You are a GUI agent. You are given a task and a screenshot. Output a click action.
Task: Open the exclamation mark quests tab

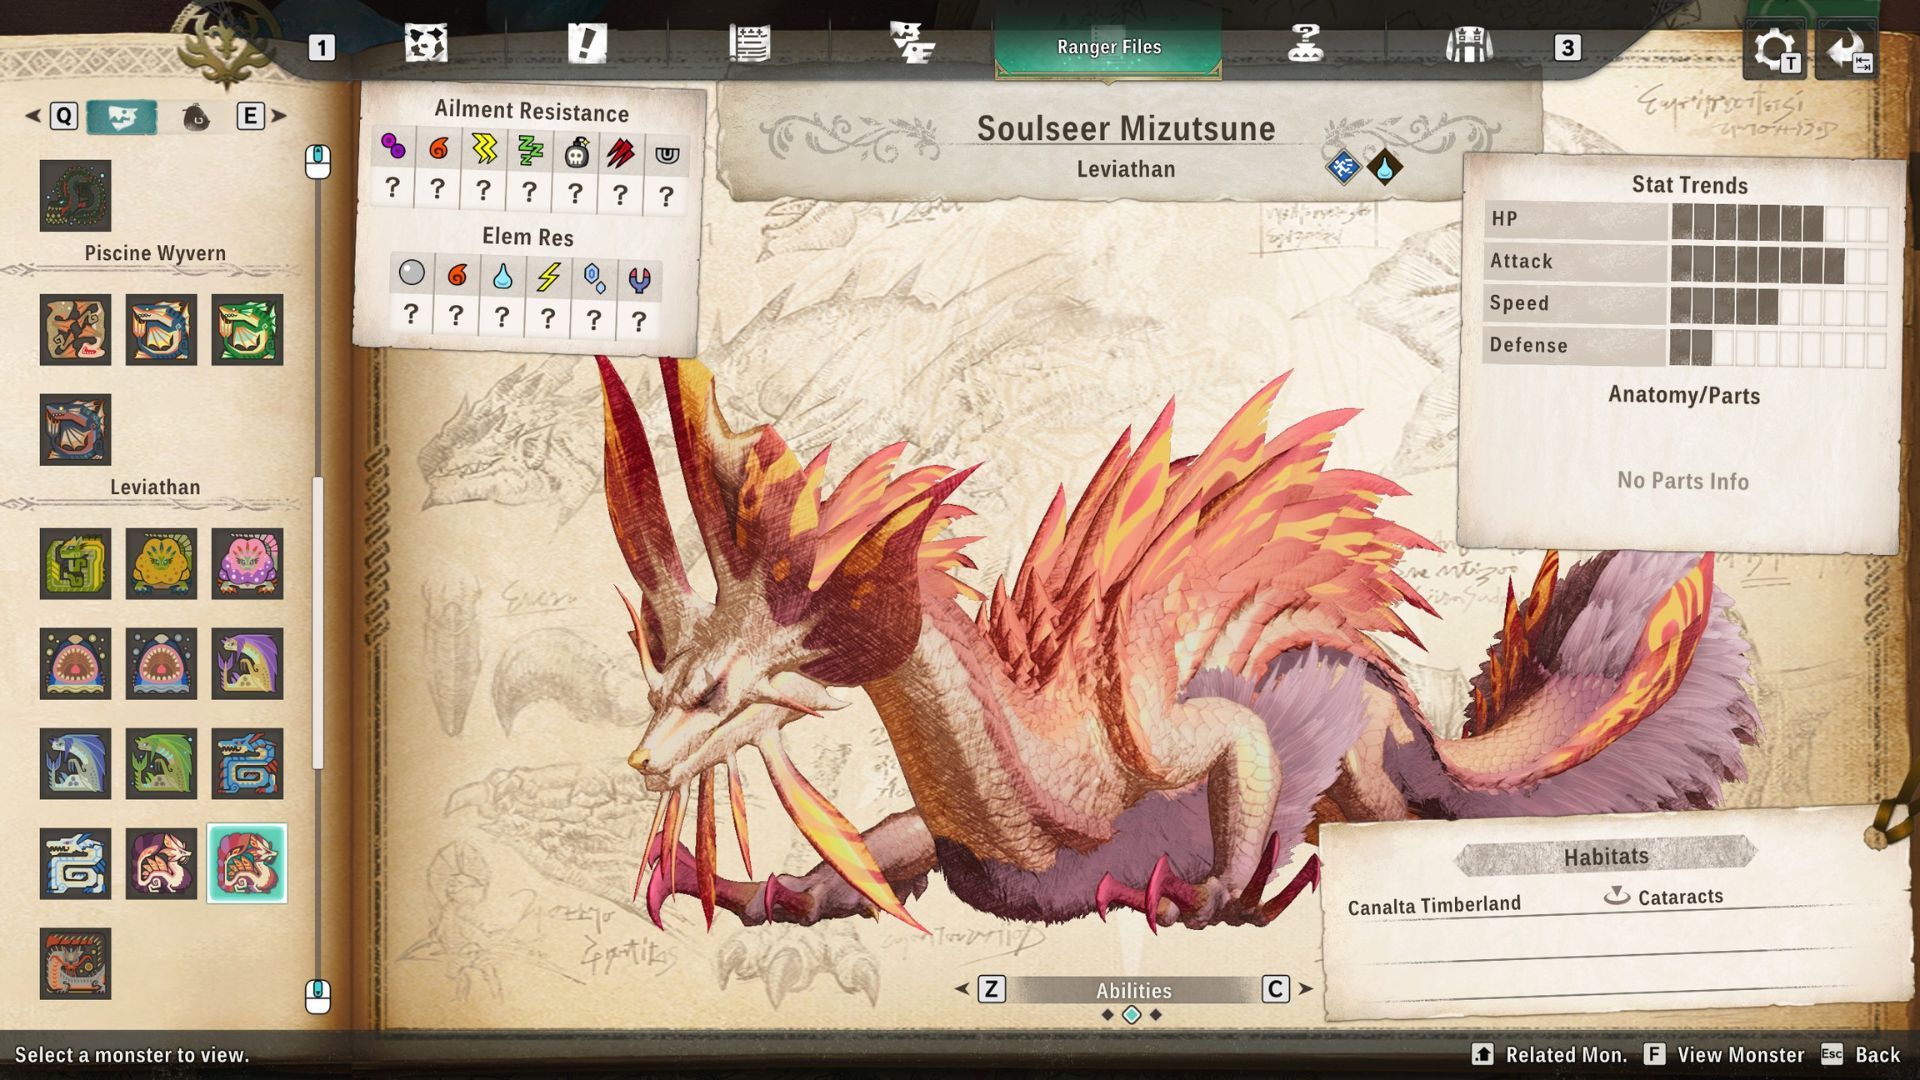pos(587,45)
